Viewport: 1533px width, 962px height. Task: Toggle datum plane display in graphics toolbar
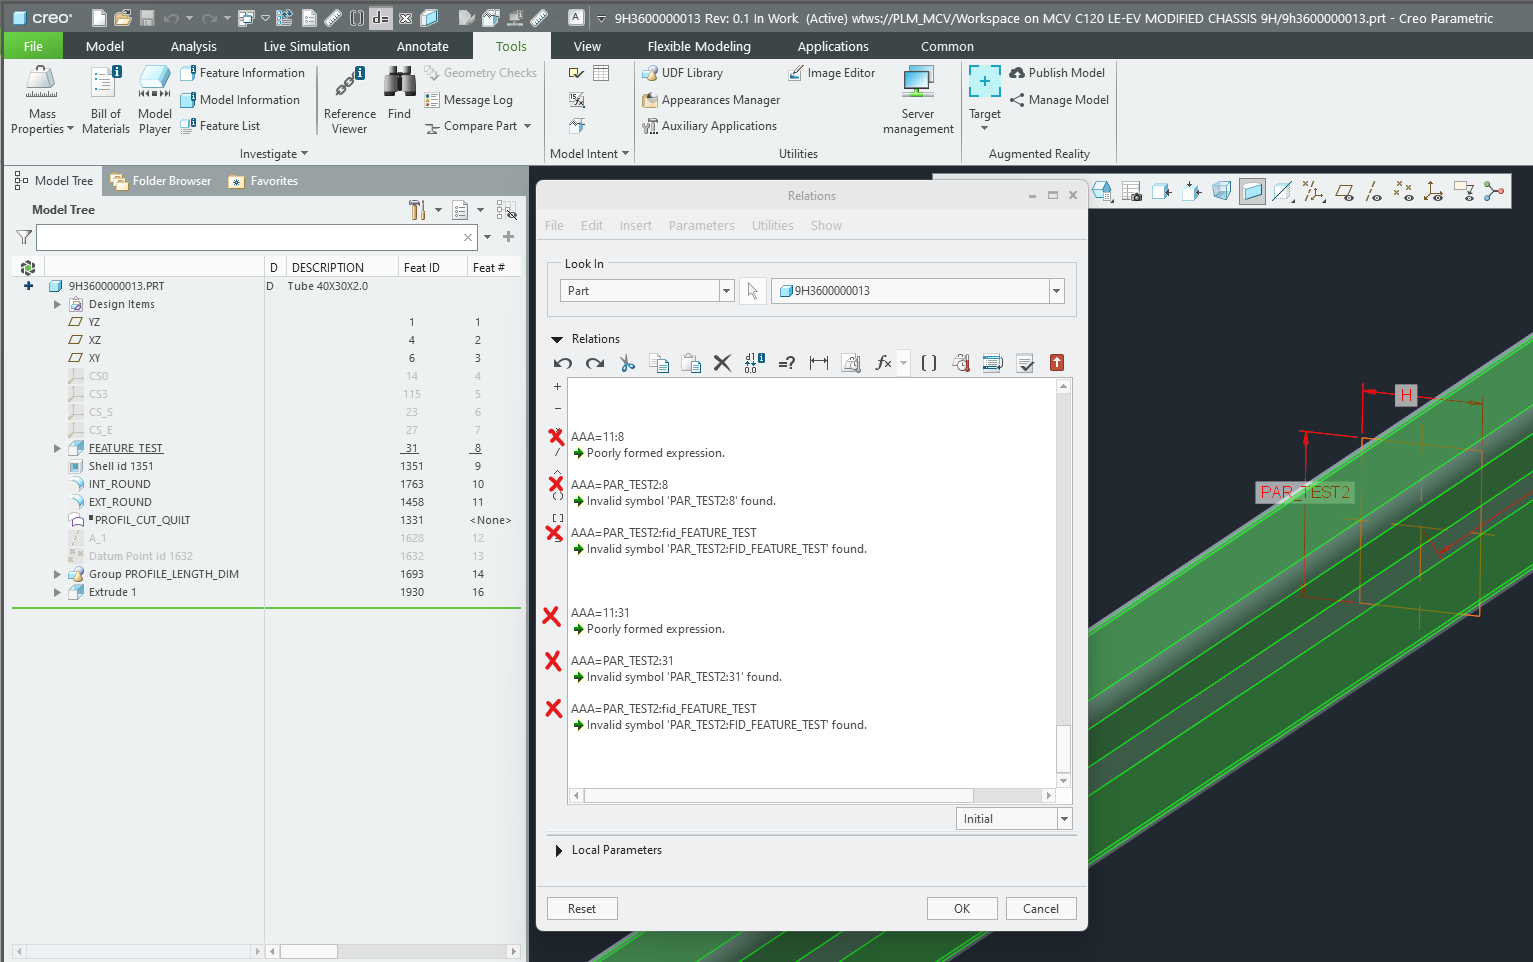(x=1343, y=191)
